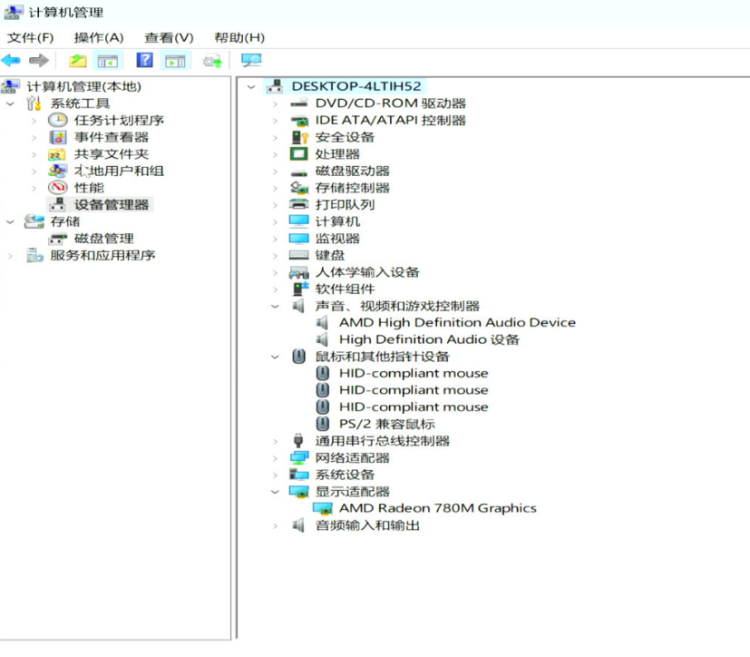The width and height of the screenshot is (750, 657).
Task: Expand the 磁盘驱动器 category
Action: coord(275,171)
